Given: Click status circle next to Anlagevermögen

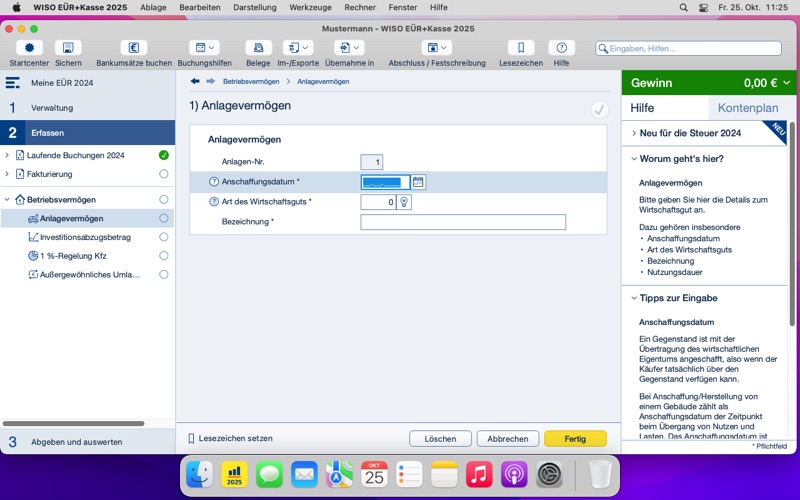Looking at the screenshot, I should [x=164, y=218].
